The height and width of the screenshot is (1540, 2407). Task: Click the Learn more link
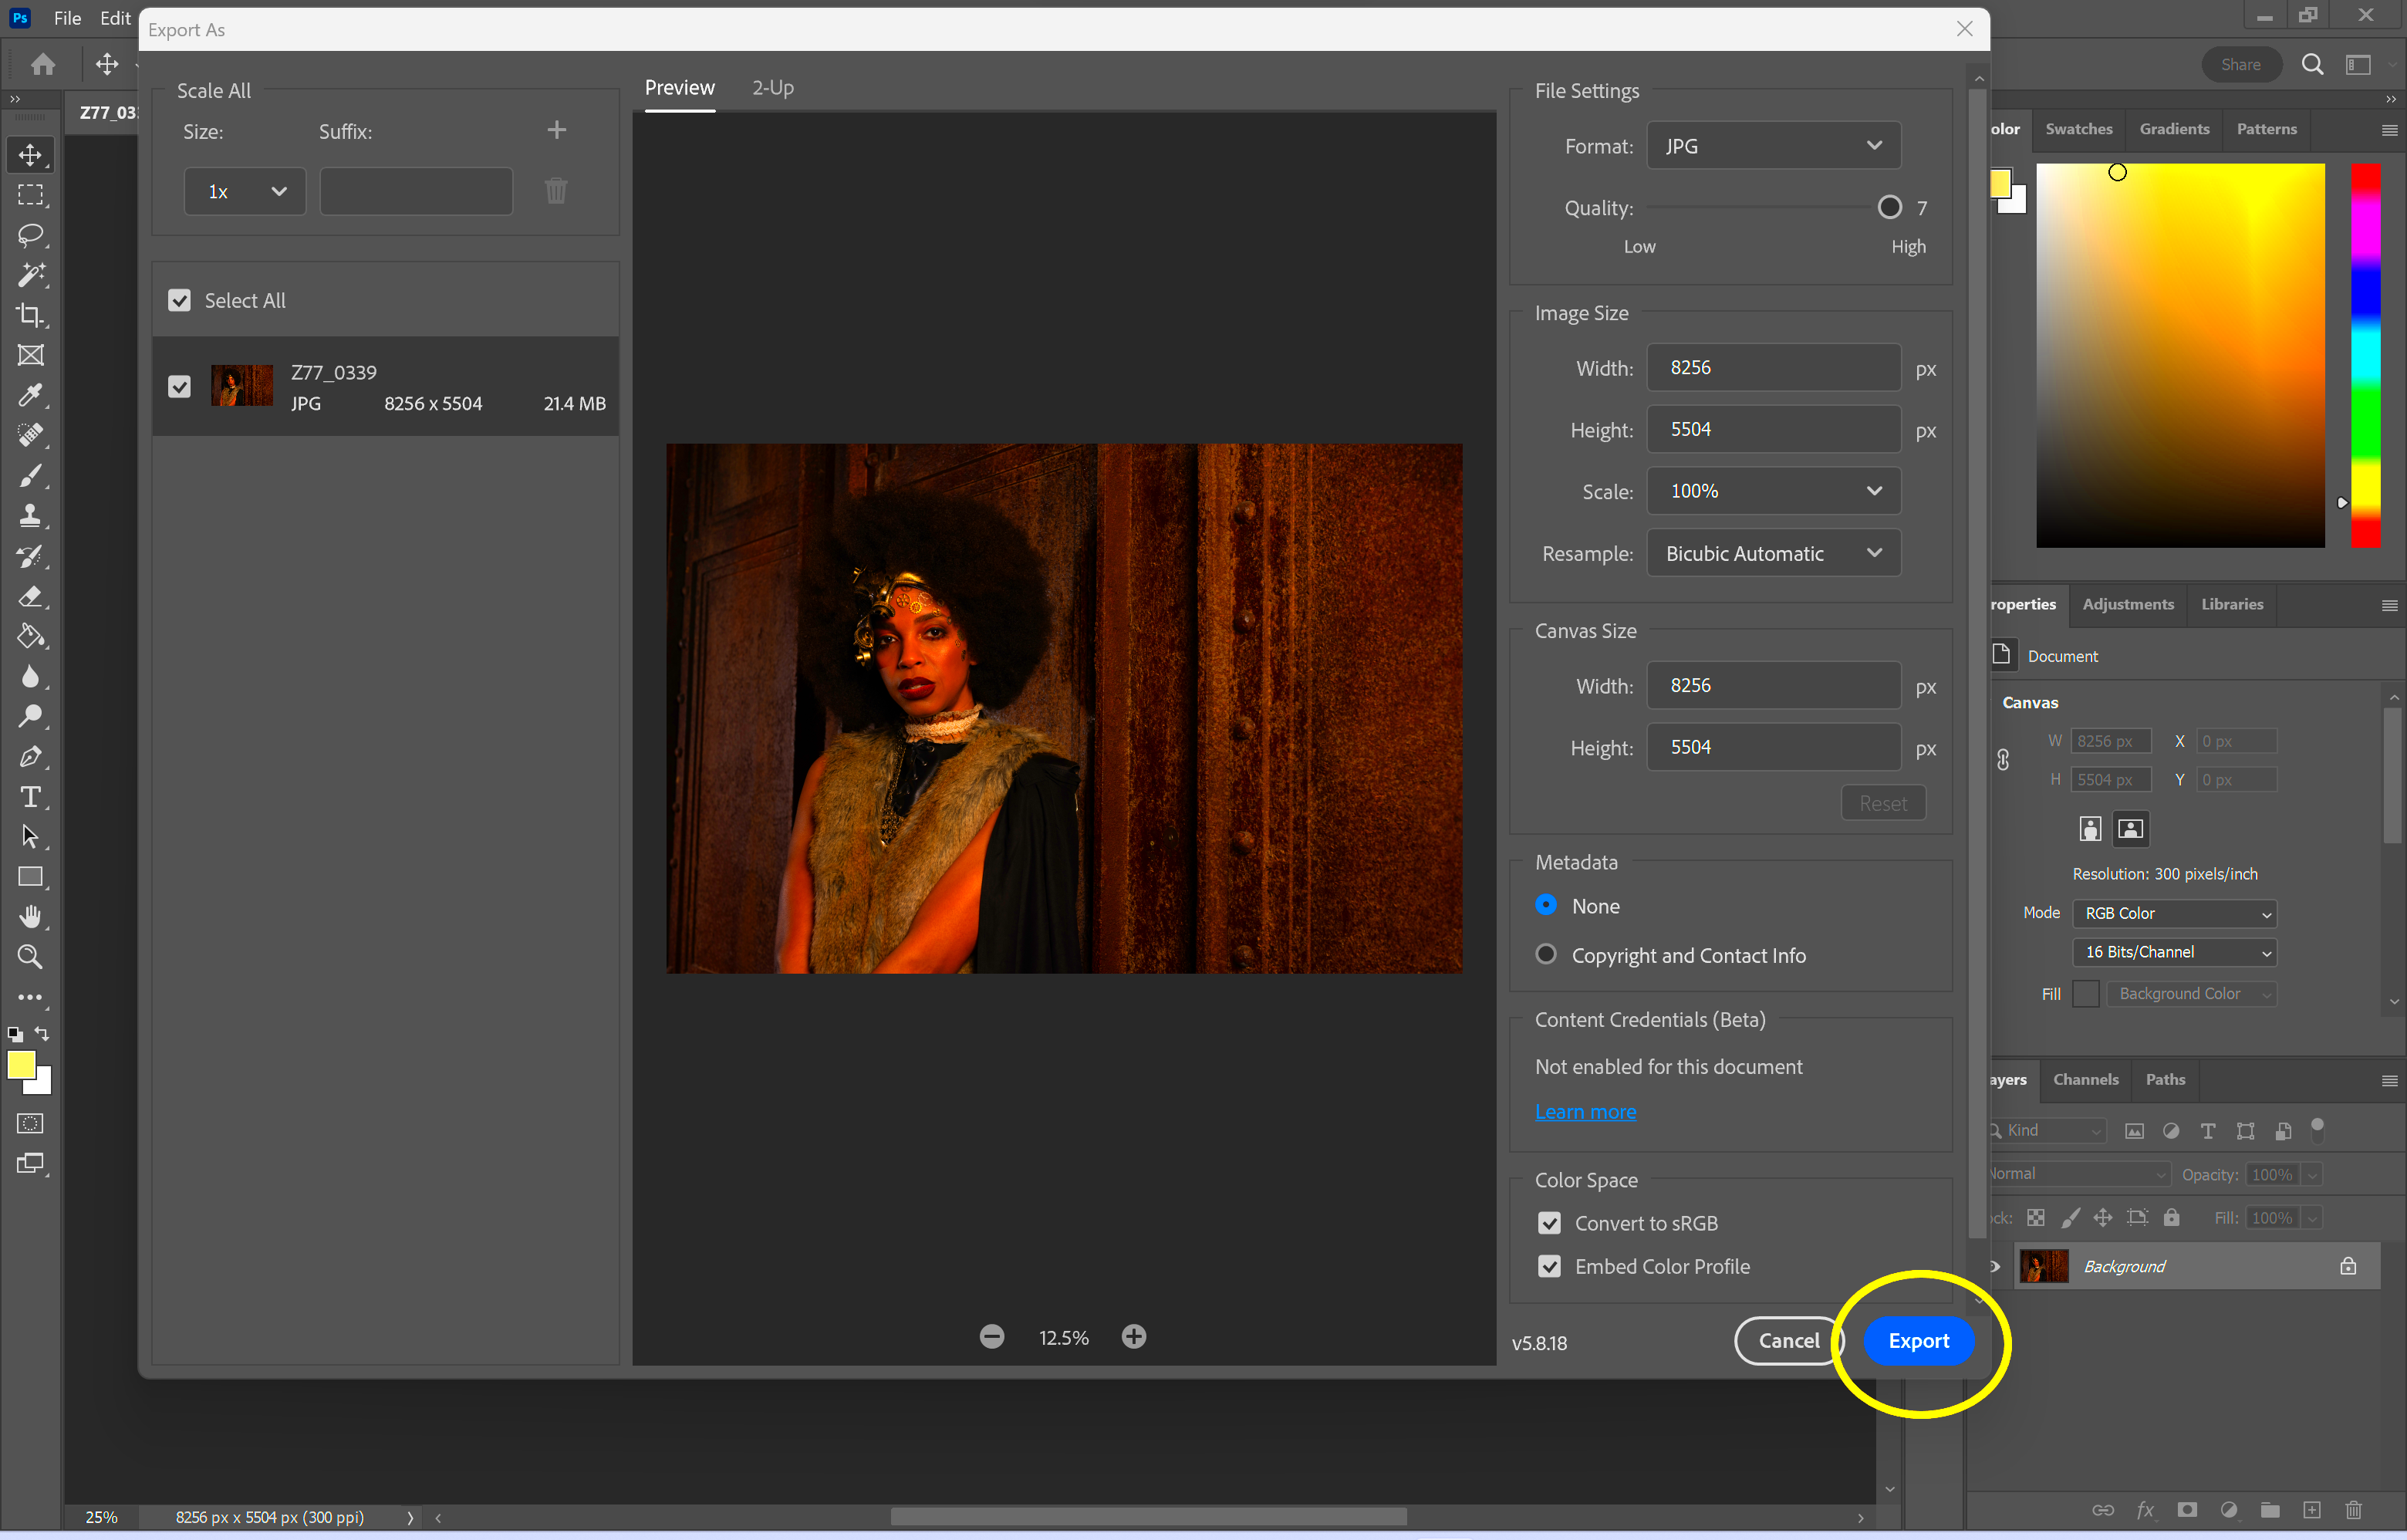[x=1584, y=1110]
